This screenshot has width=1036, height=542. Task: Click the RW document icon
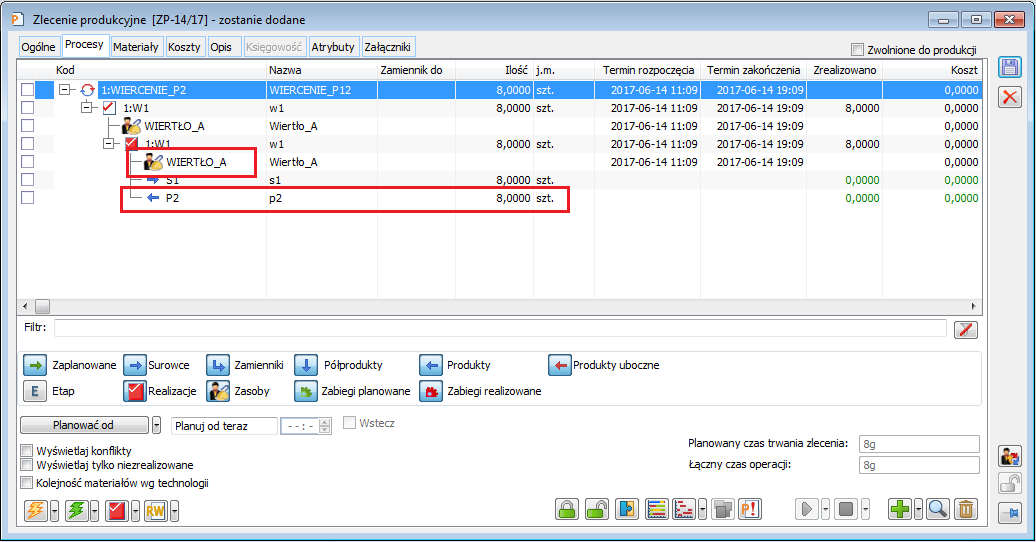pyautogui.click(x=156, y=510)
